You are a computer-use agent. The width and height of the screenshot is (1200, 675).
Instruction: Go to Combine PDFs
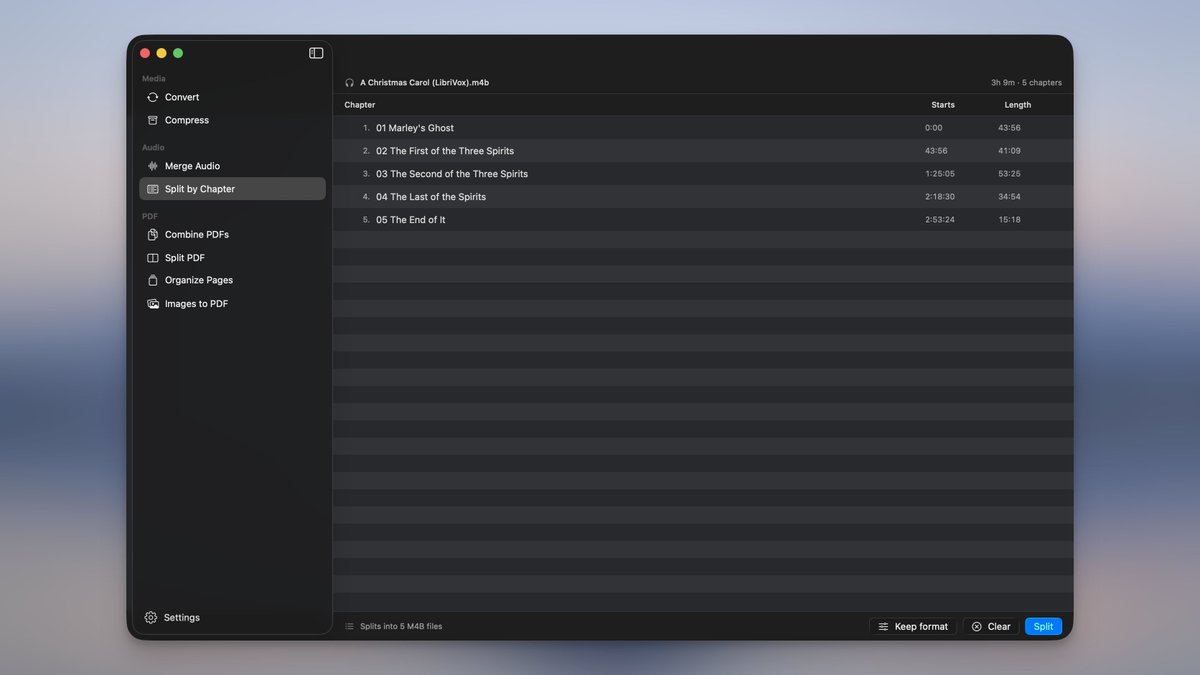coord(232,235)
